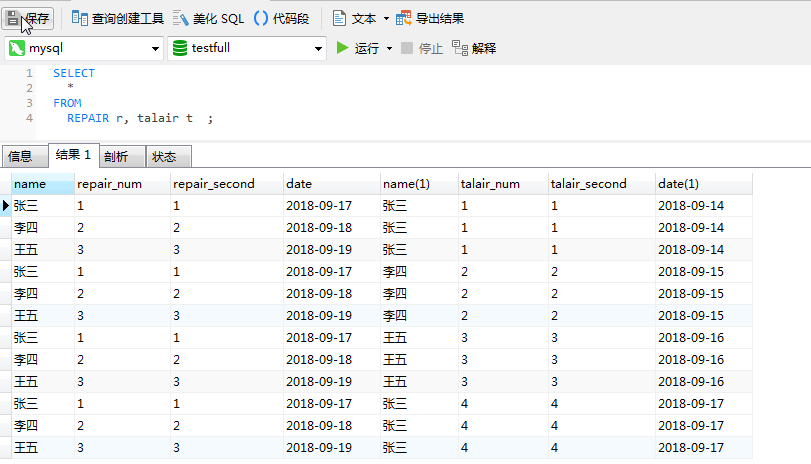
Task: Click date(1) cell 2018-09-14 in first row
Action: point(704,206)
